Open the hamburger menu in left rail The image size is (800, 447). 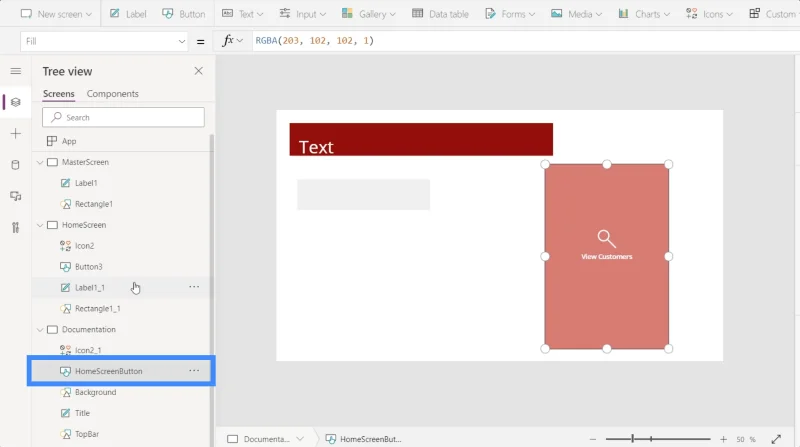16,71
